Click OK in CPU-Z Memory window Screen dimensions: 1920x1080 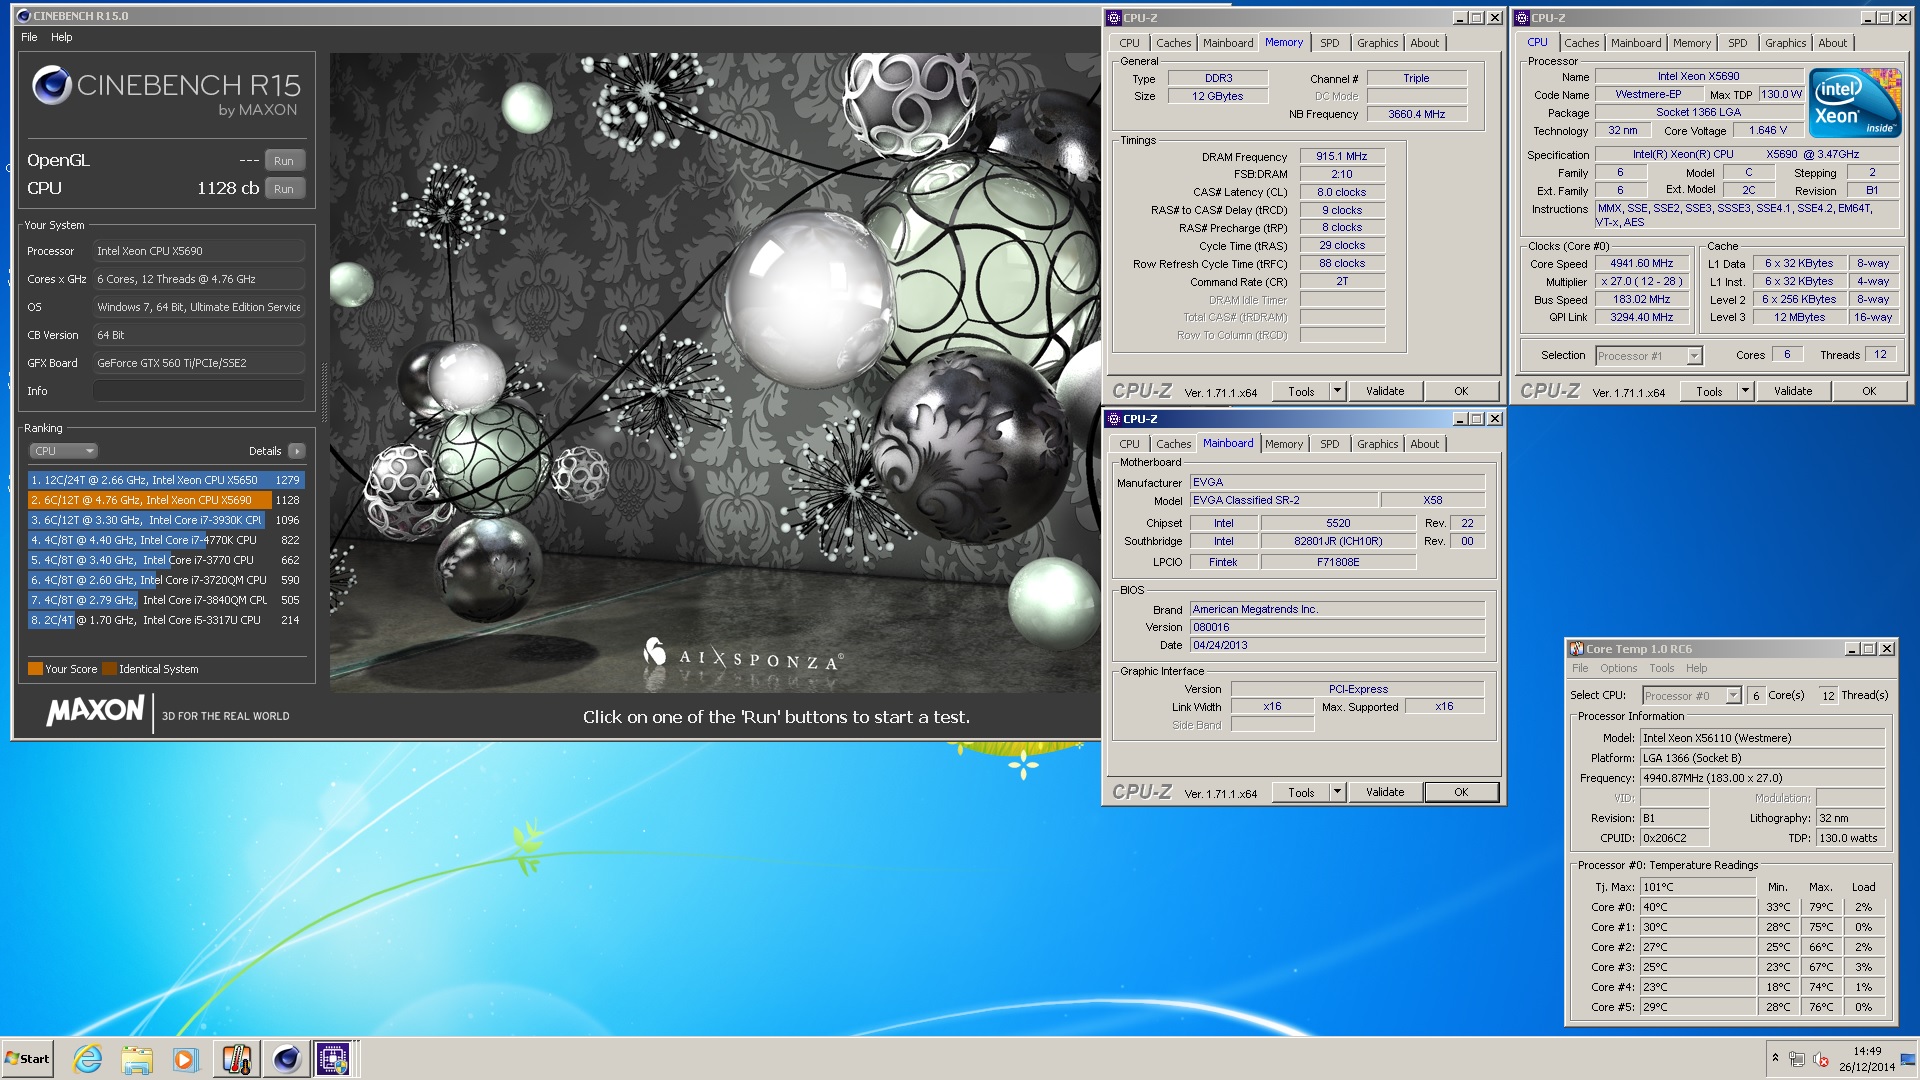(1461, 391)
